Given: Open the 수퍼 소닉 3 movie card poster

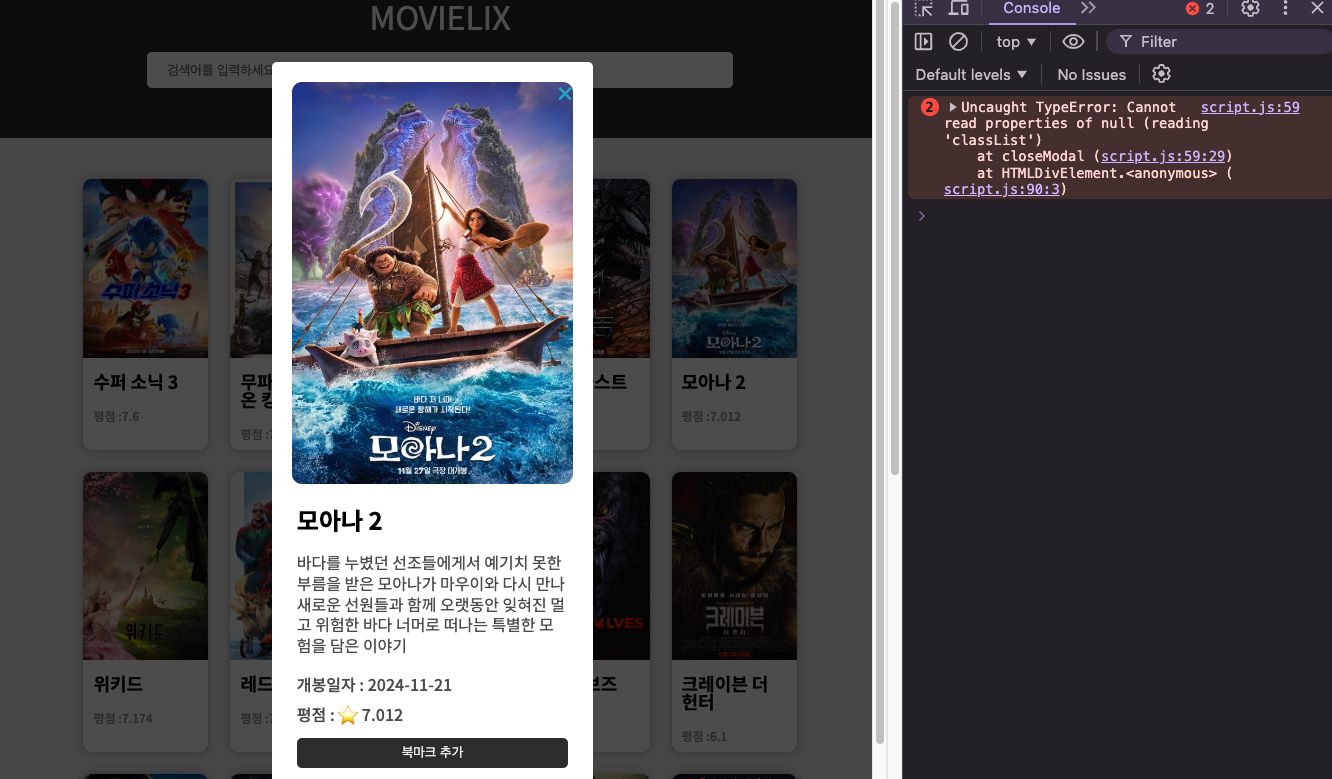Looking at the screenshot, I should tap(145, 268).
